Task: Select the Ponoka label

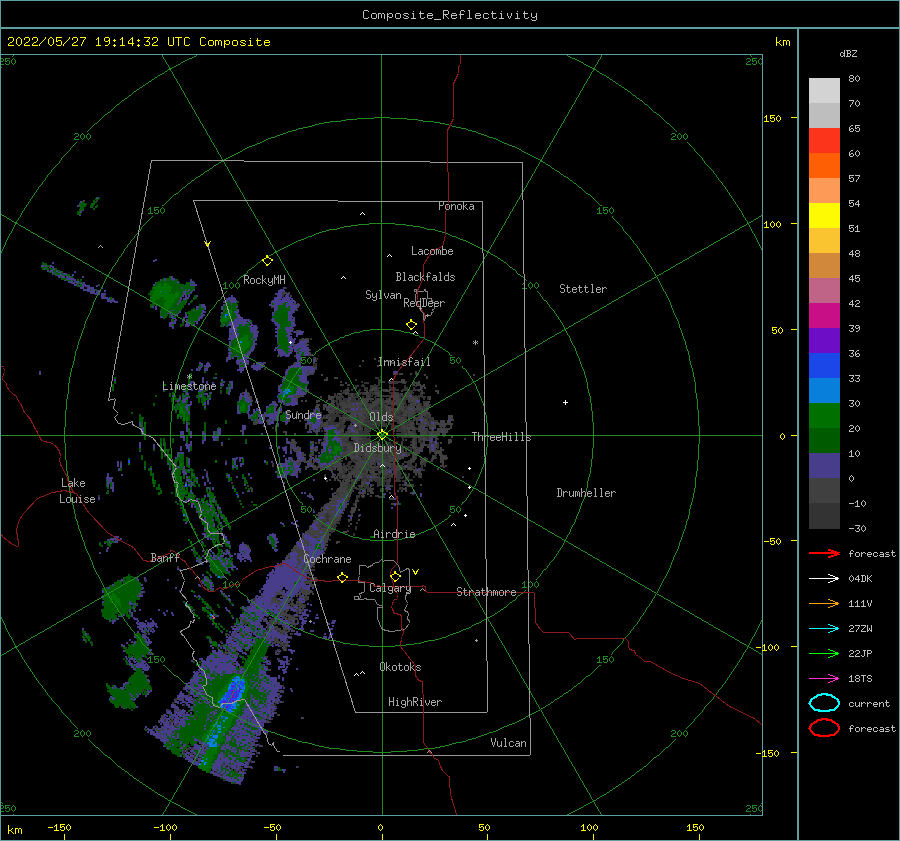Action: pyautogui.click(x=456, y=206)
